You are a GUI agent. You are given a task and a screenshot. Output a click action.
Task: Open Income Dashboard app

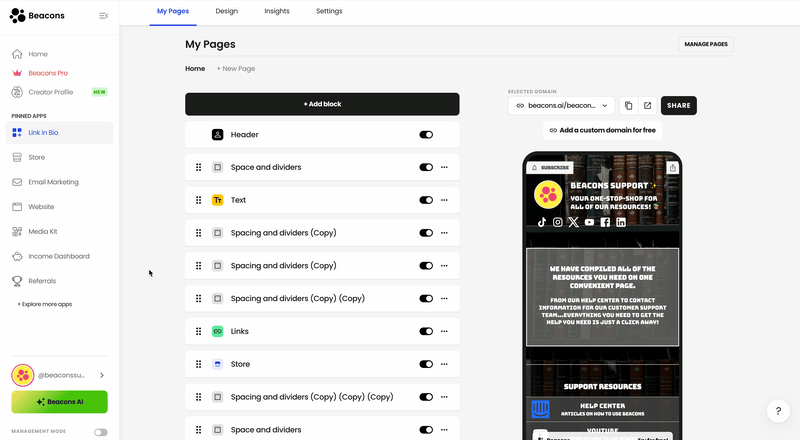coord(59,256)
